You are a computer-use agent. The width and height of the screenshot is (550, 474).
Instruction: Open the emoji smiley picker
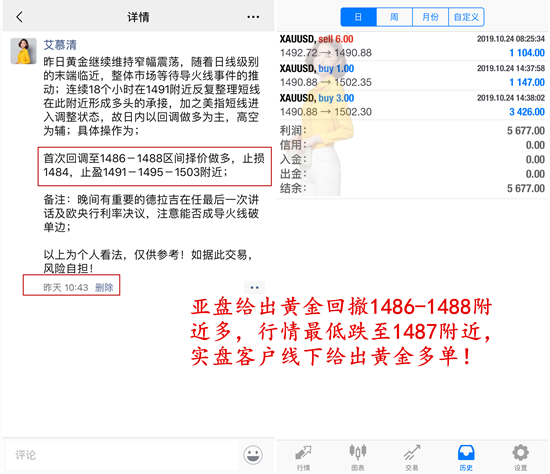click(253, 455)
